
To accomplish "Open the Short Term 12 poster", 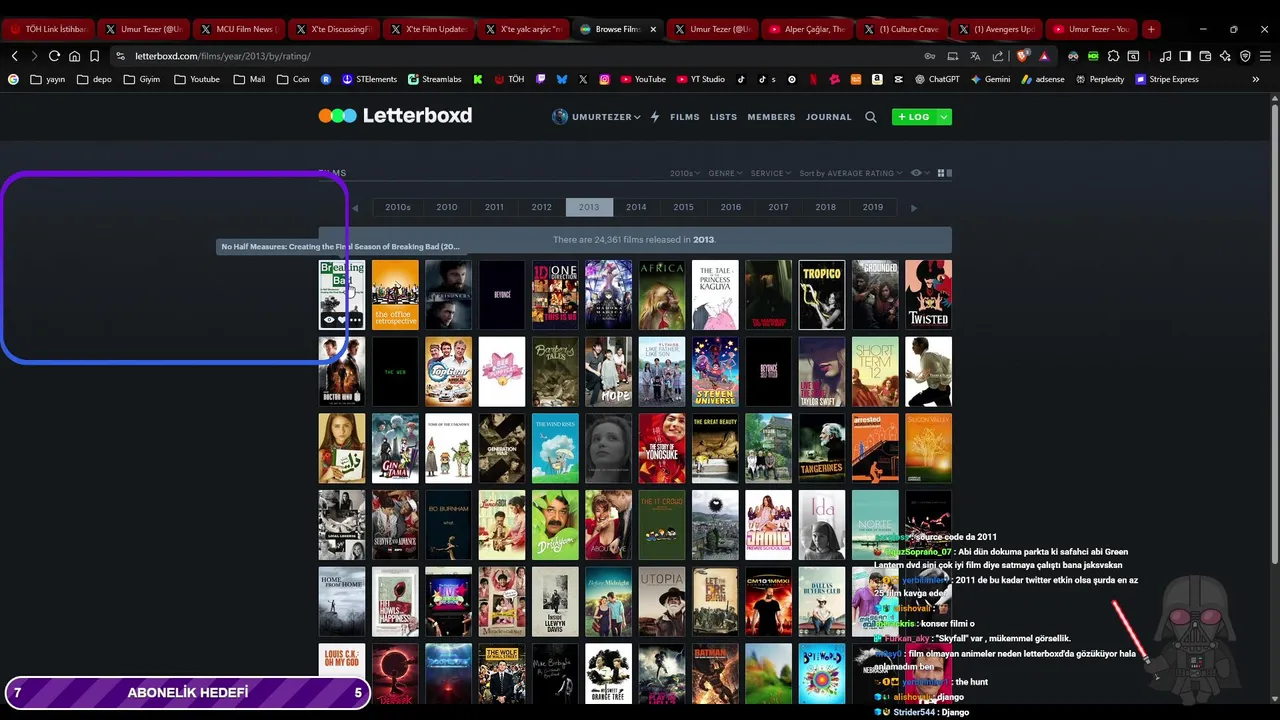I will 875,371.
